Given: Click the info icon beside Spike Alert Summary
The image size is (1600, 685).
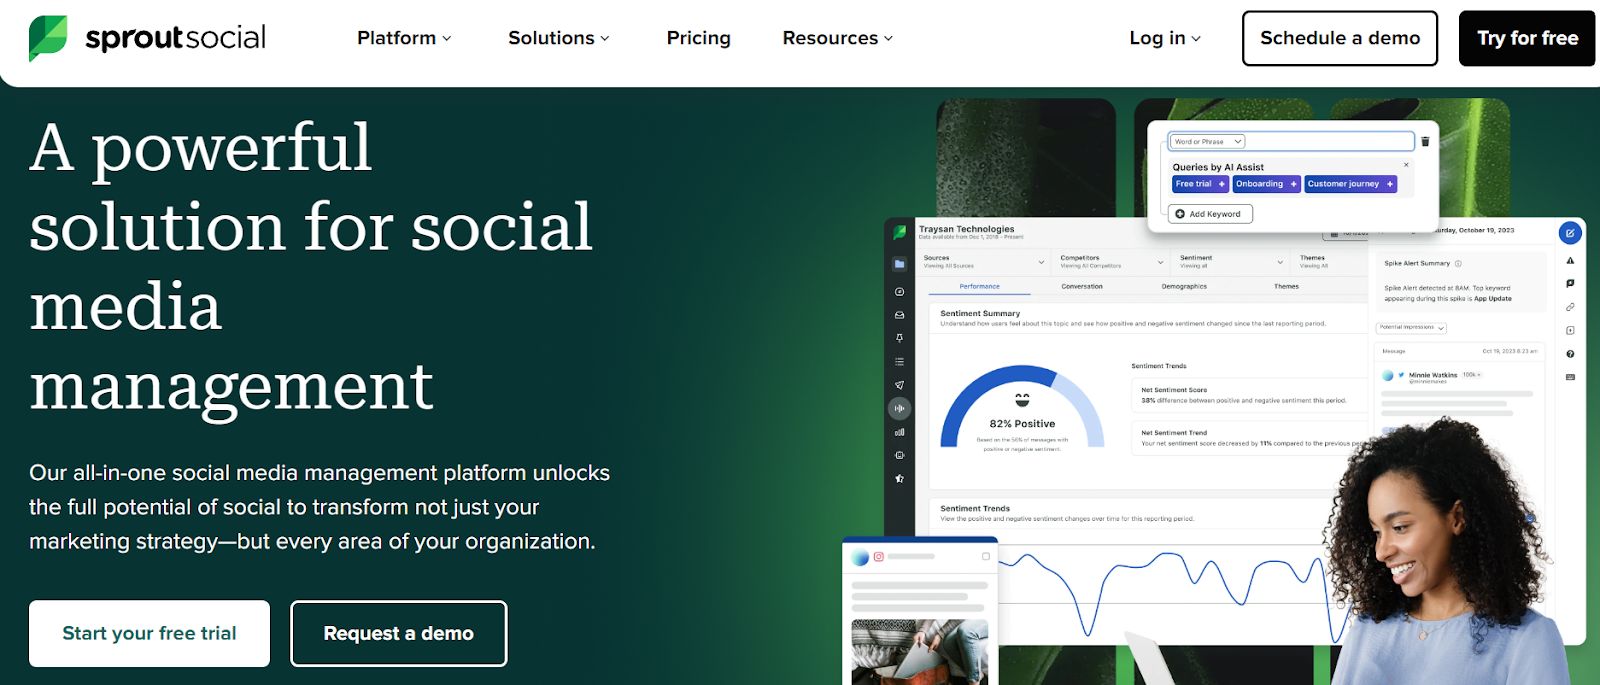Looking at the screenshot, I should [1458, 264].
